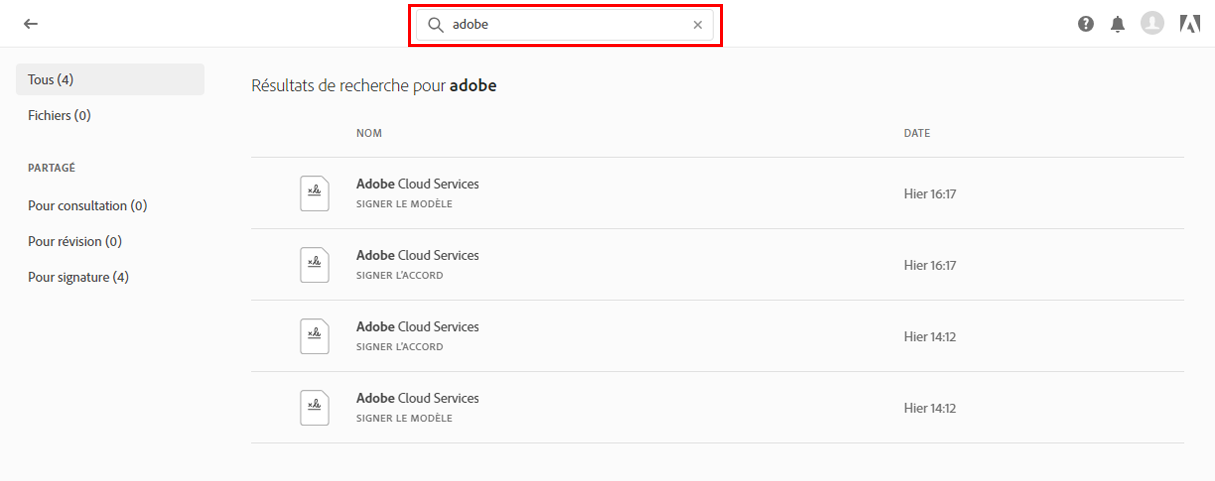1215x481 pixels.
Task: Open the notifications bell icon
Action: coord(1118,24)
